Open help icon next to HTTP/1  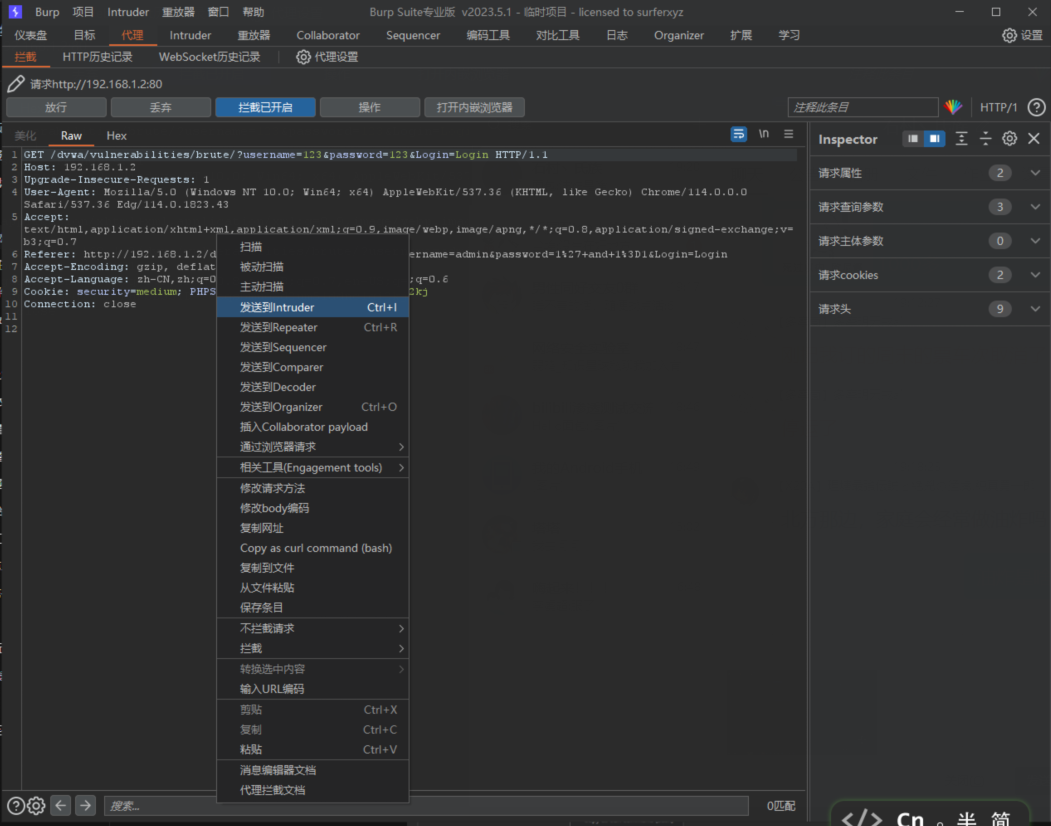(x=1036, y=107)
